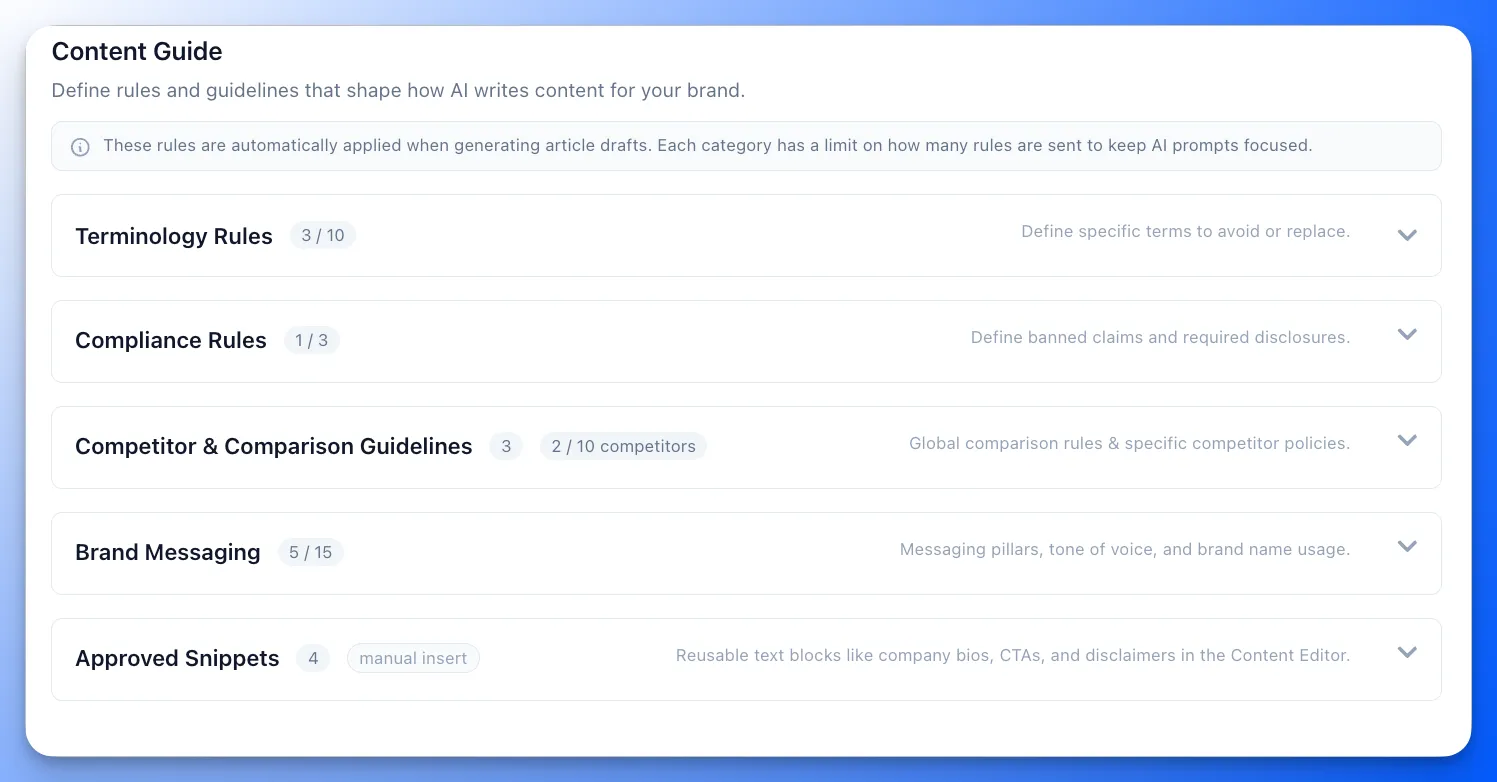Select the Terminology Rules header

tap(173, 236)
